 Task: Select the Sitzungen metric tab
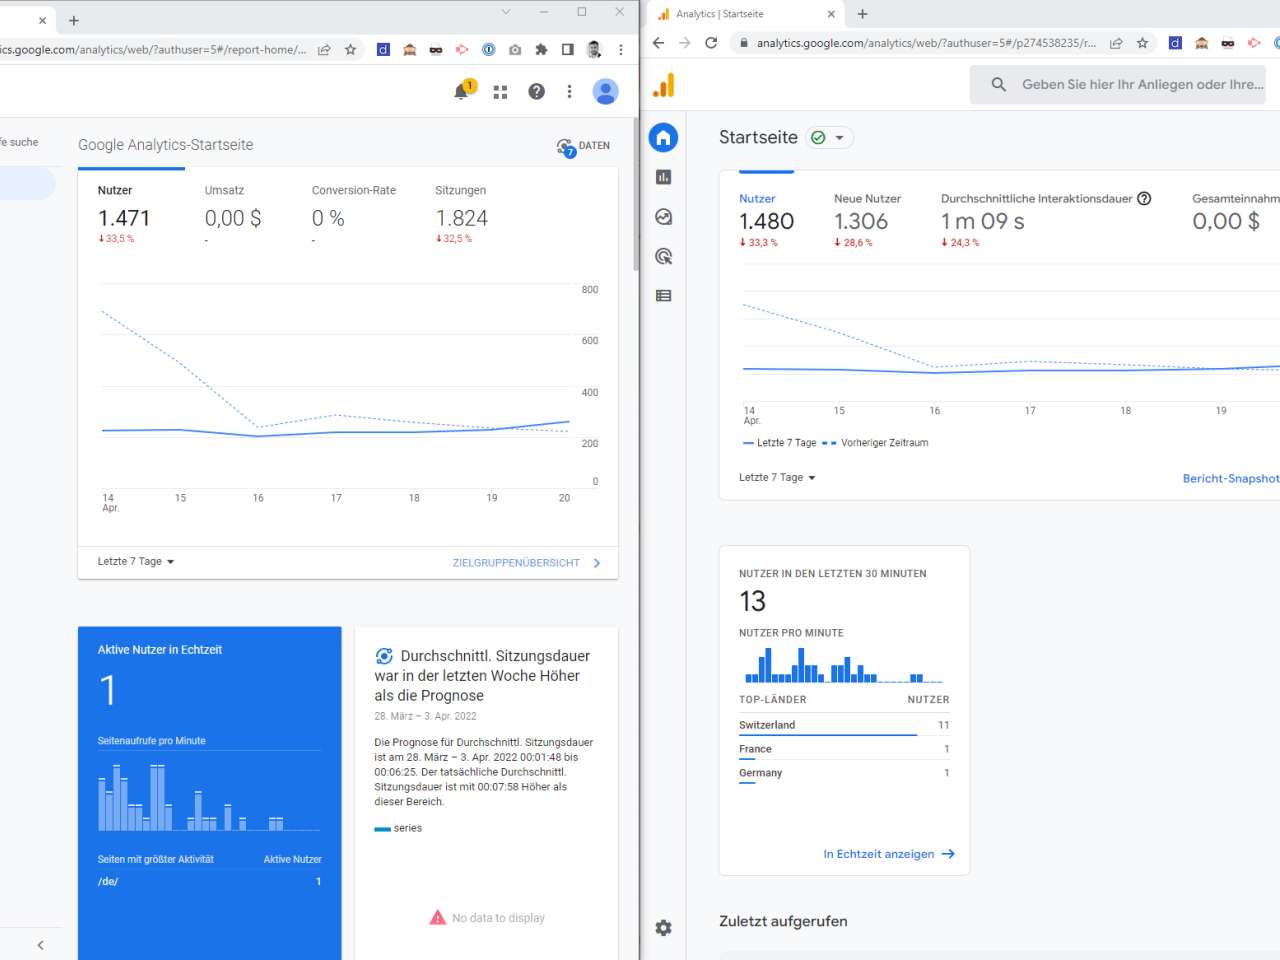tap(462, 214)
